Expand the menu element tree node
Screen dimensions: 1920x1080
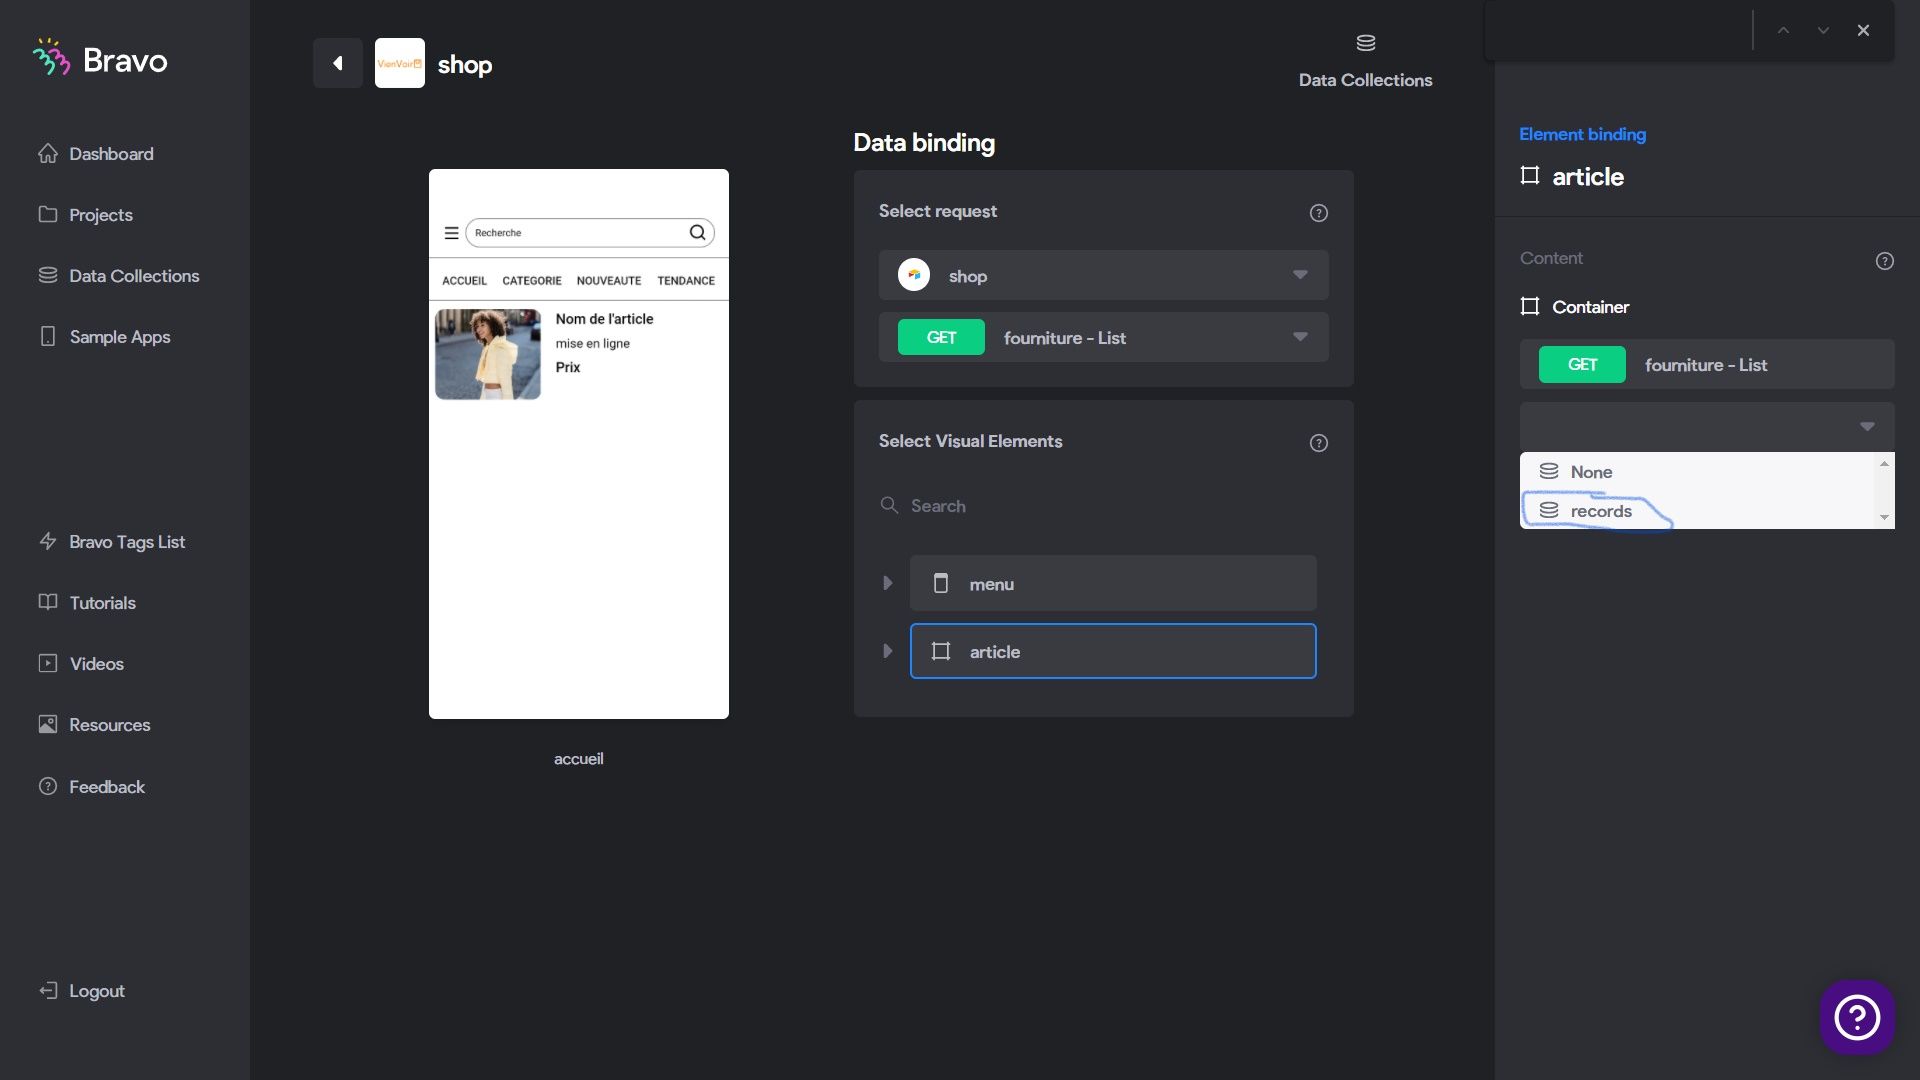tap(887, 583)
